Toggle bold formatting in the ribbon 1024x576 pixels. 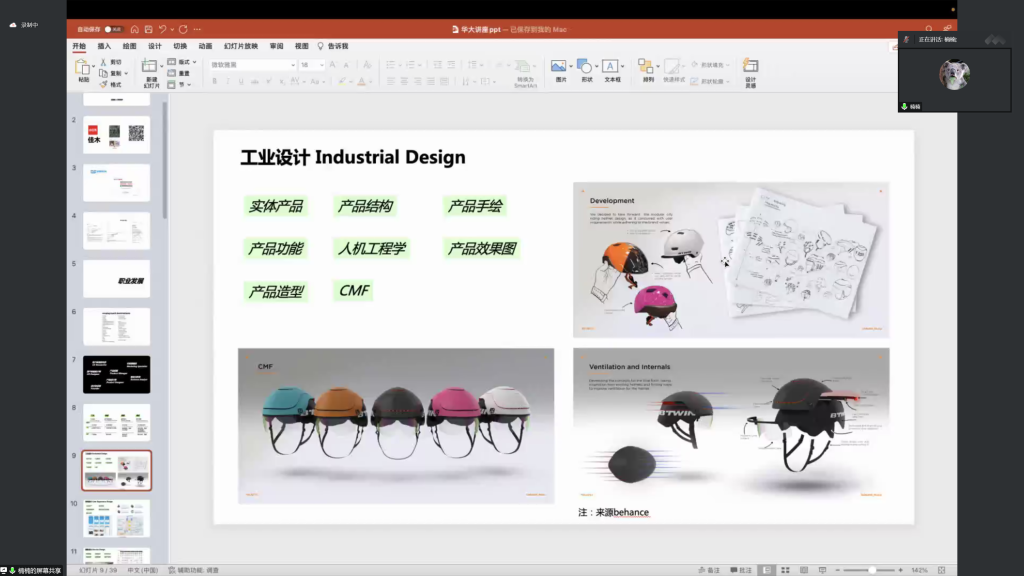[215, 81]
